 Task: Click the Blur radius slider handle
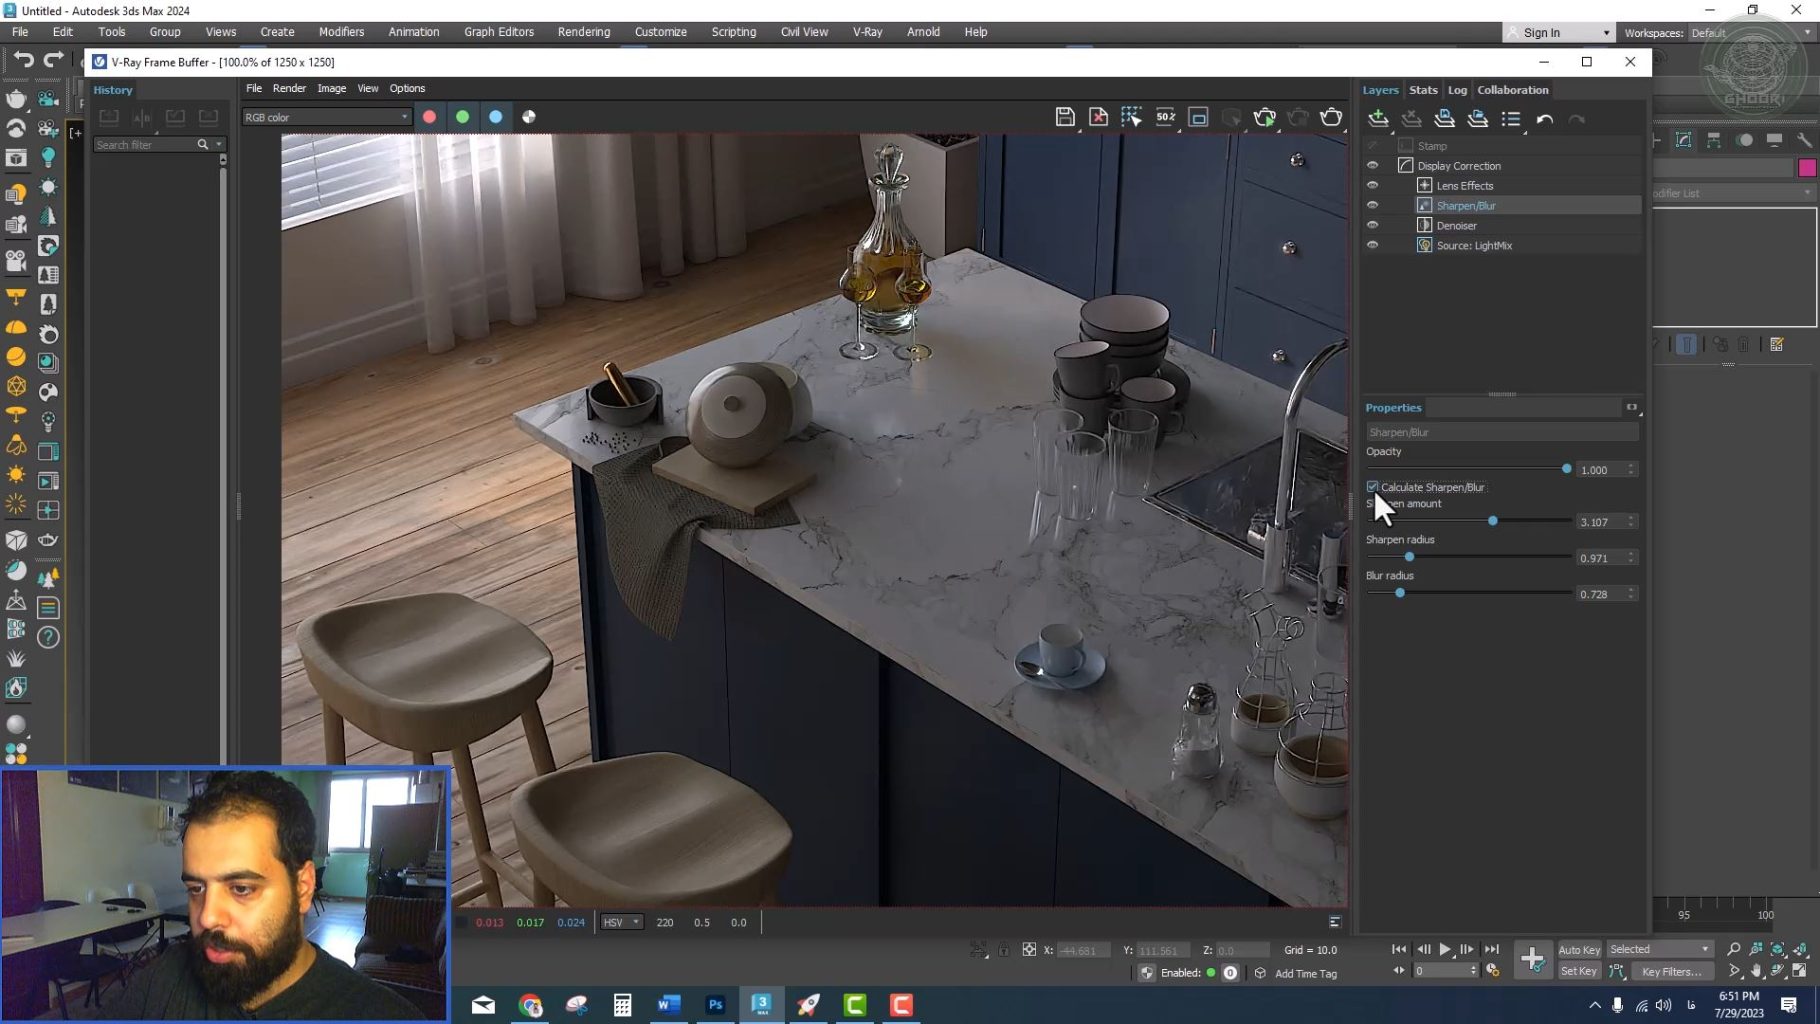point(1400,593)
